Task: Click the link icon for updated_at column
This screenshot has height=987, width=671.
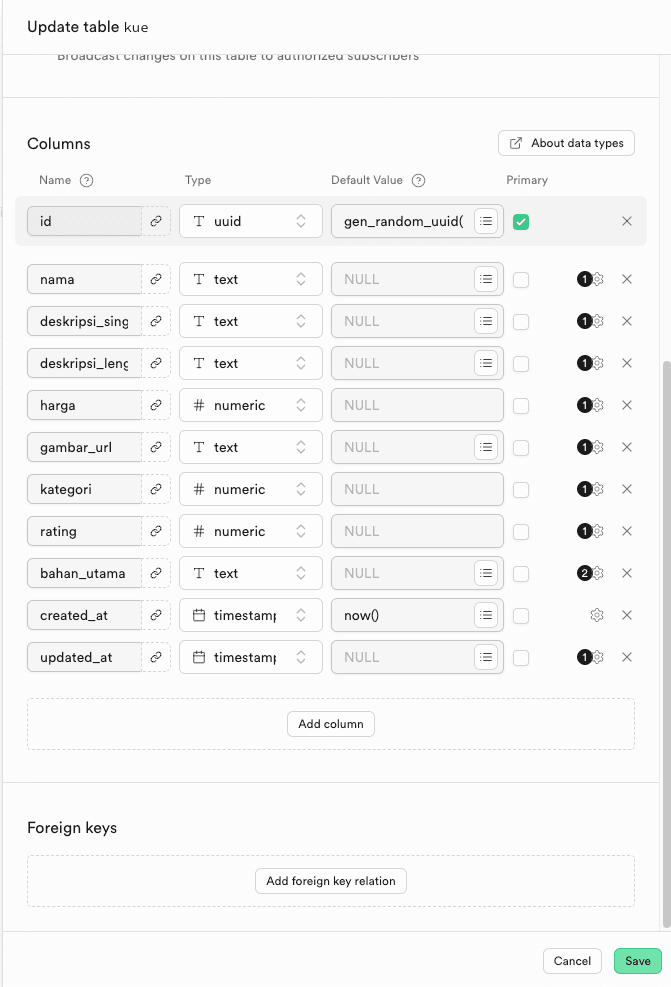Action: click(x=156, y=657)
